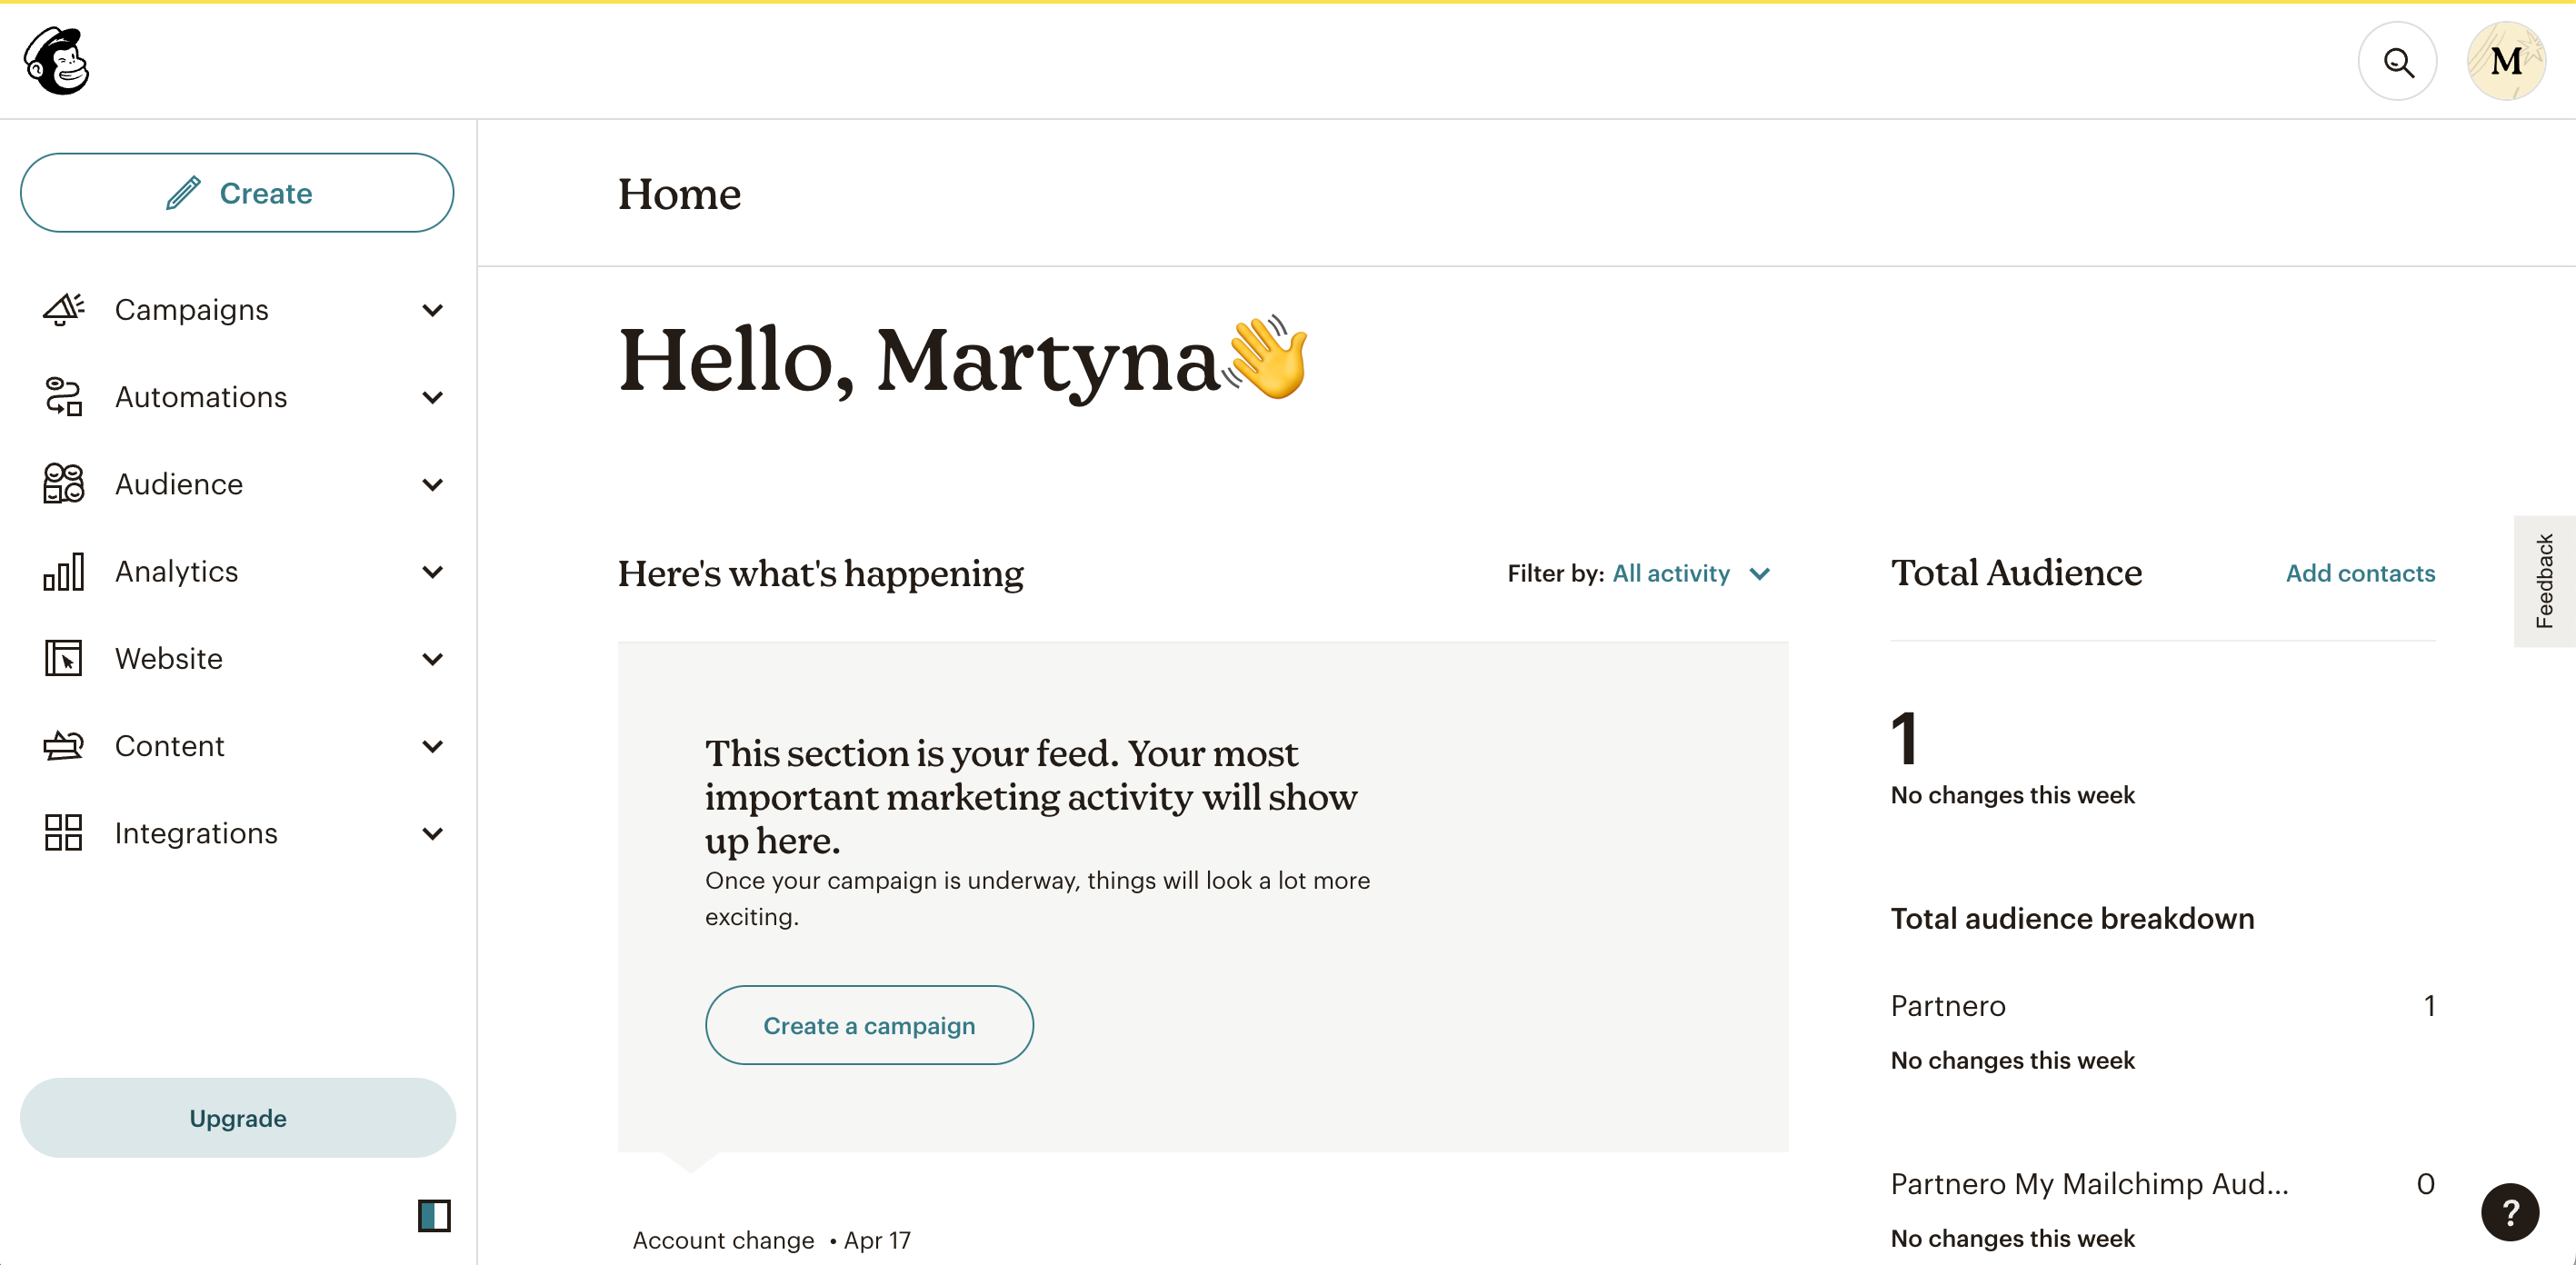The height and width of the screenshot is (1265, 2576).
Task: Click the Home page title
Action: point(679,194)
